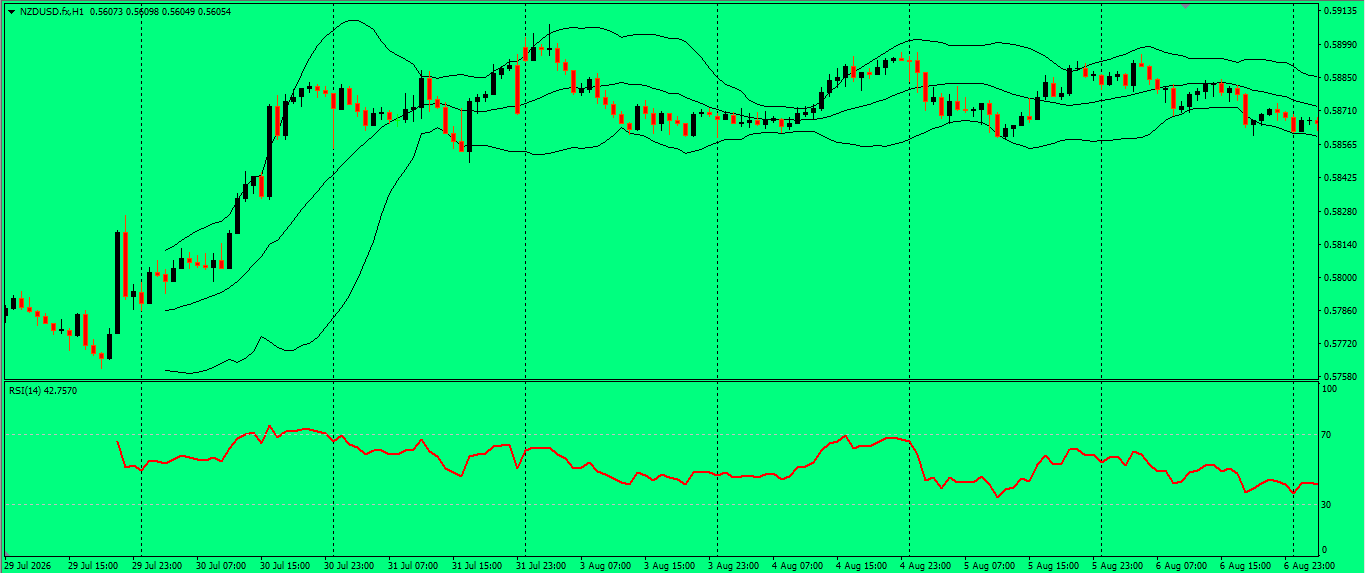The image size is (1365, 573).
Task: Click the 31 Jul 07:00 time label
Action: (412, 565)
